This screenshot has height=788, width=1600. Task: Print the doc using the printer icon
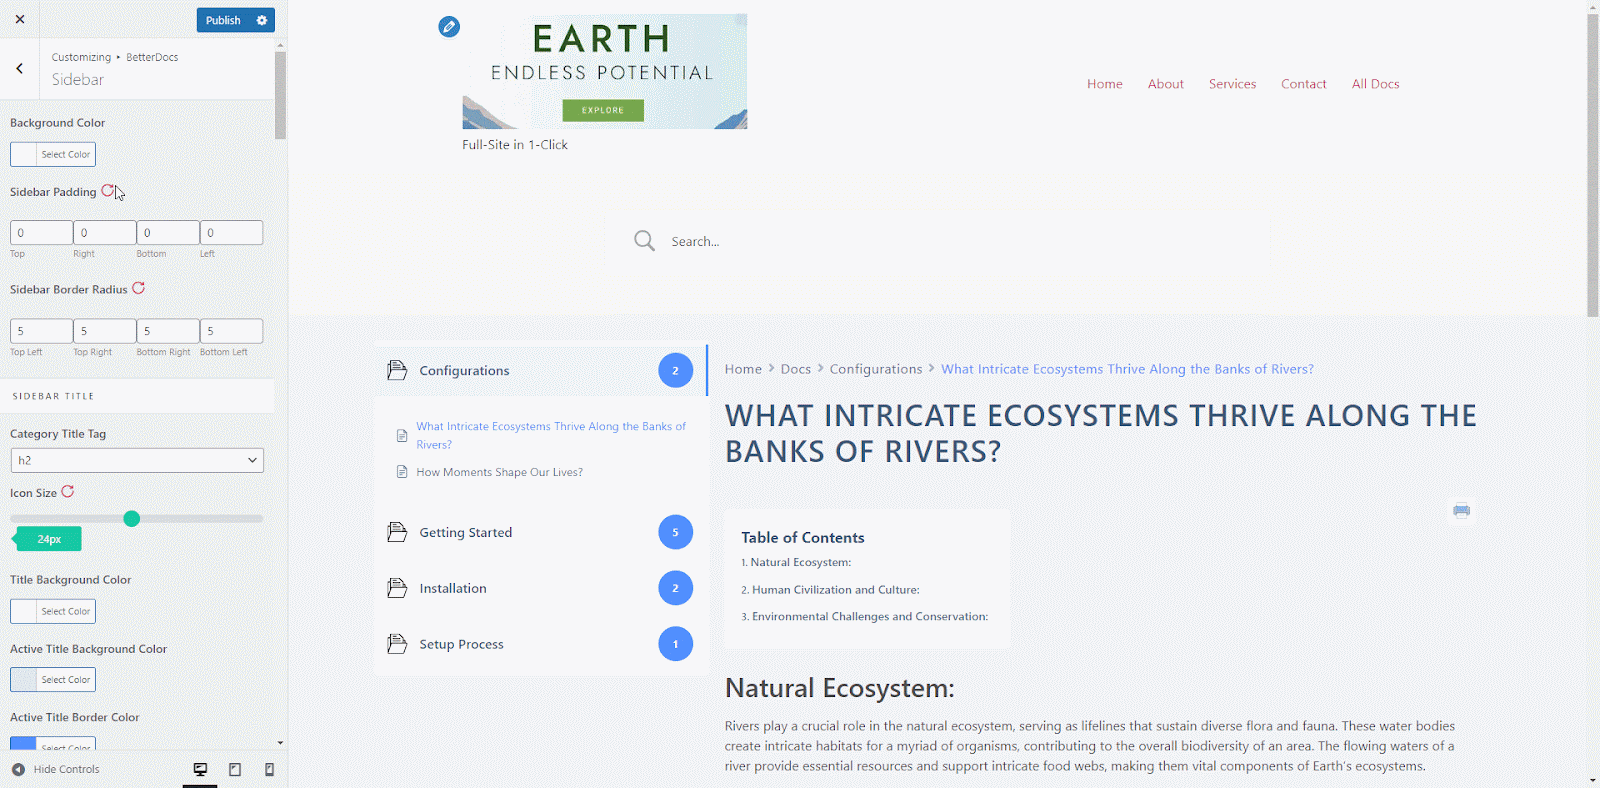tap(1461, 511)
